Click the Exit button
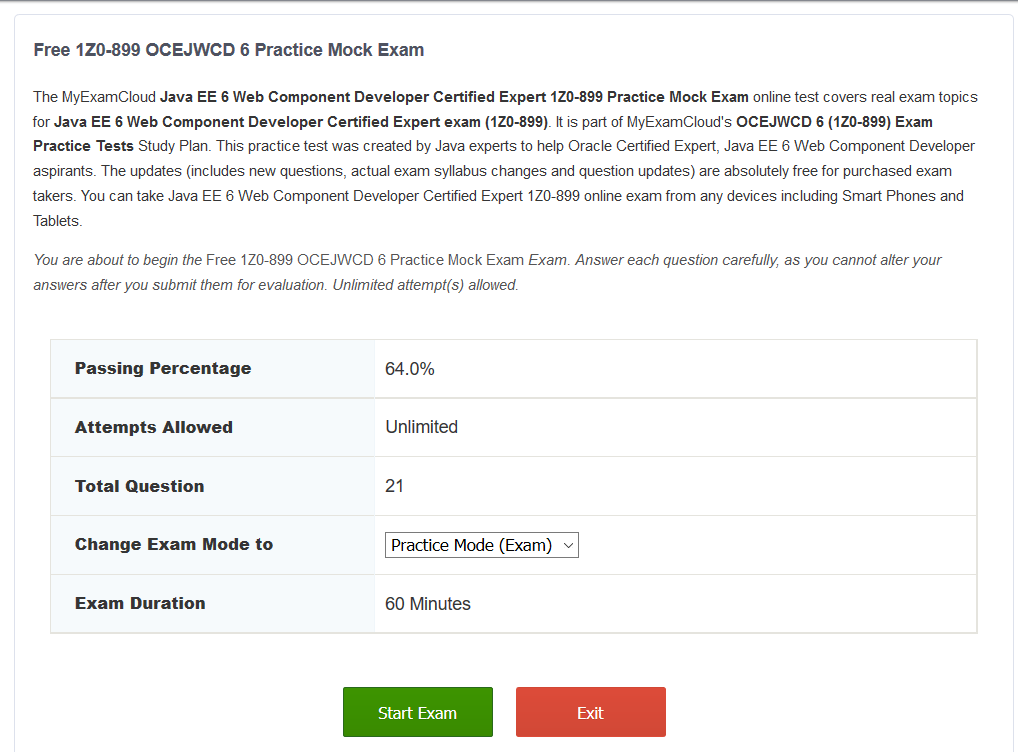This screenshot has width=1018, height=752. (x=590, y=712)
